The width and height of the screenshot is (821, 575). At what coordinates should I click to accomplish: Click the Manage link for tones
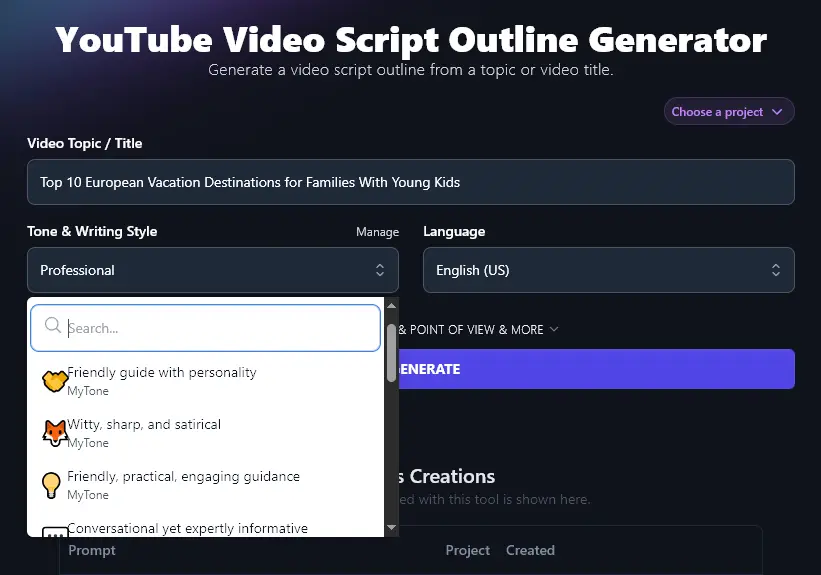(x=377, y=232)
